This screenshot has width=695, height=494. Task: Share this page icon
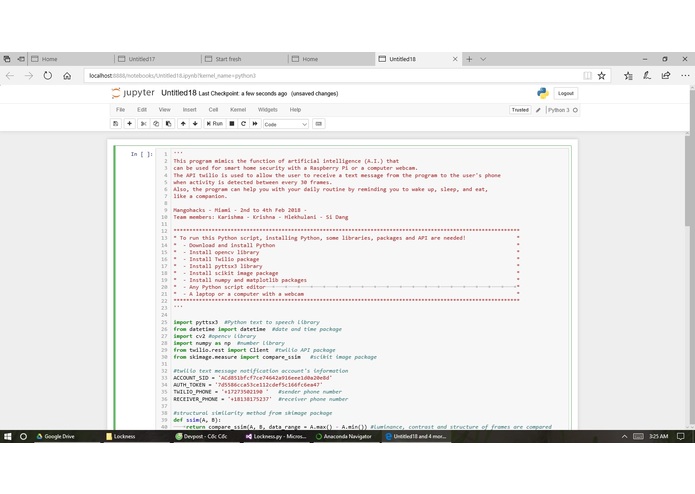point(666,76)
